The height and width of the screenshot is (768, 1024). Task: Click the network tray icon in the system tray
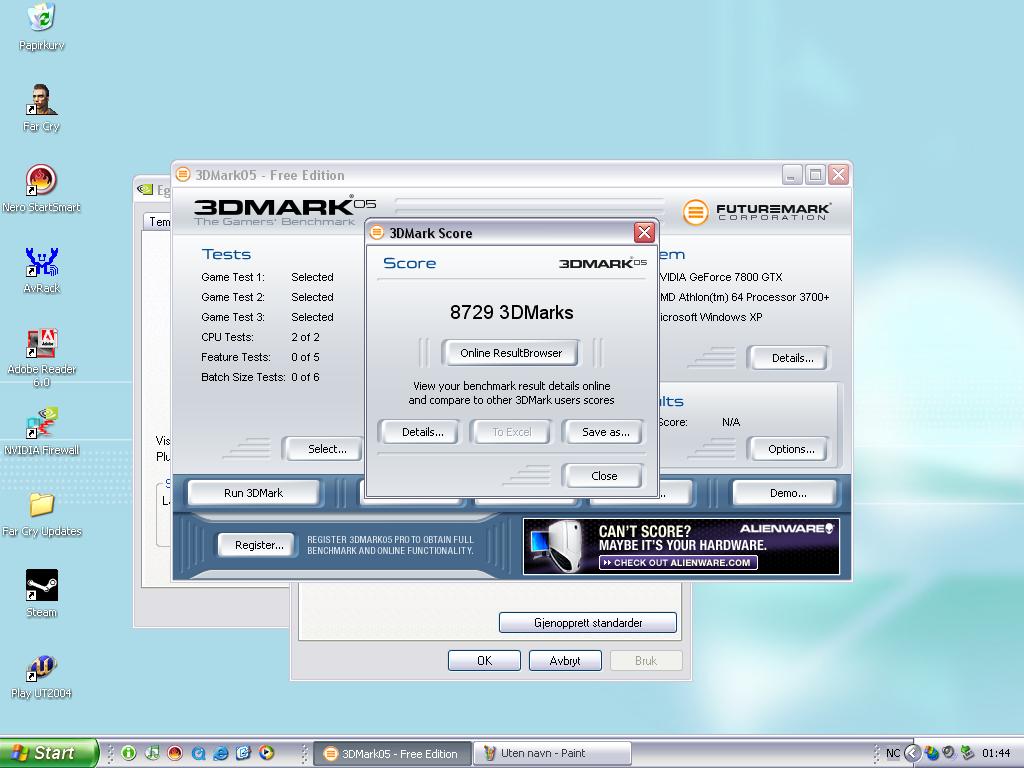(931, 753)
